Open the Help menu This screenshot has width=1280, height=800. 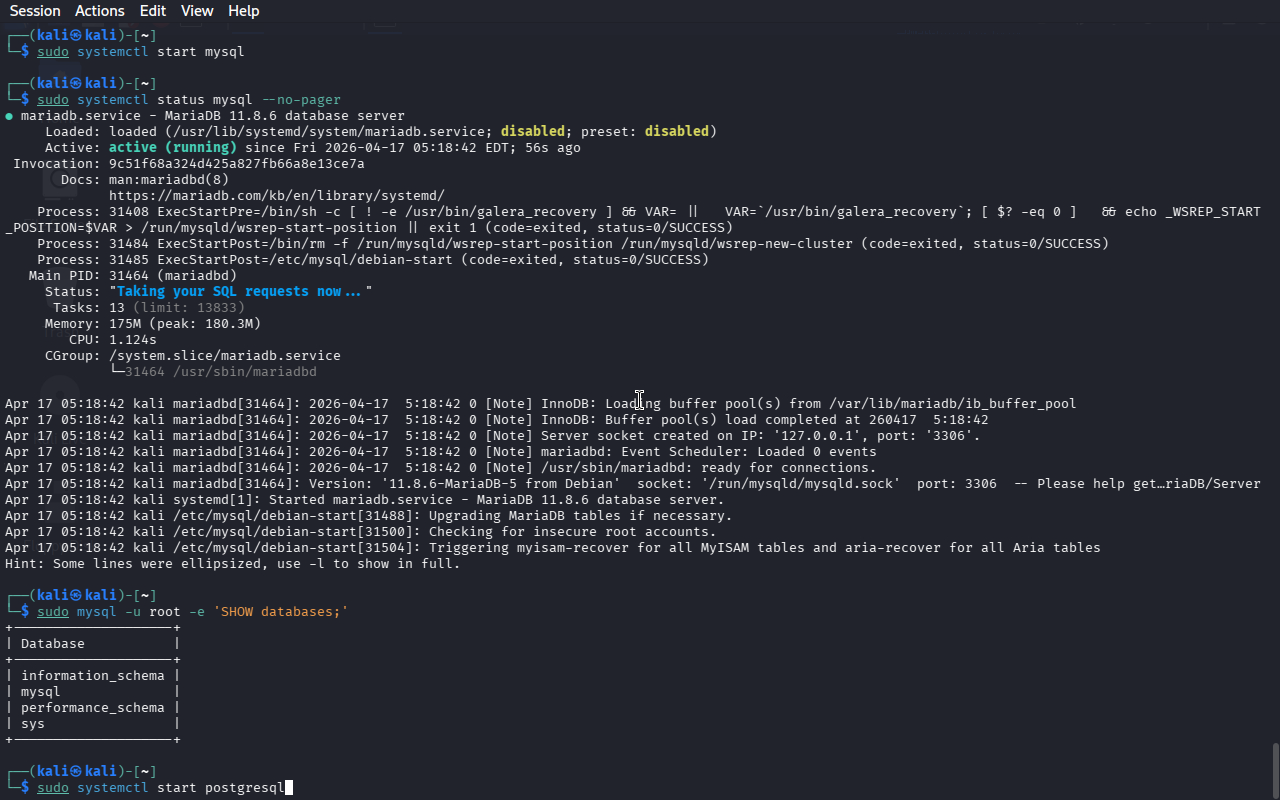(243, 11)
